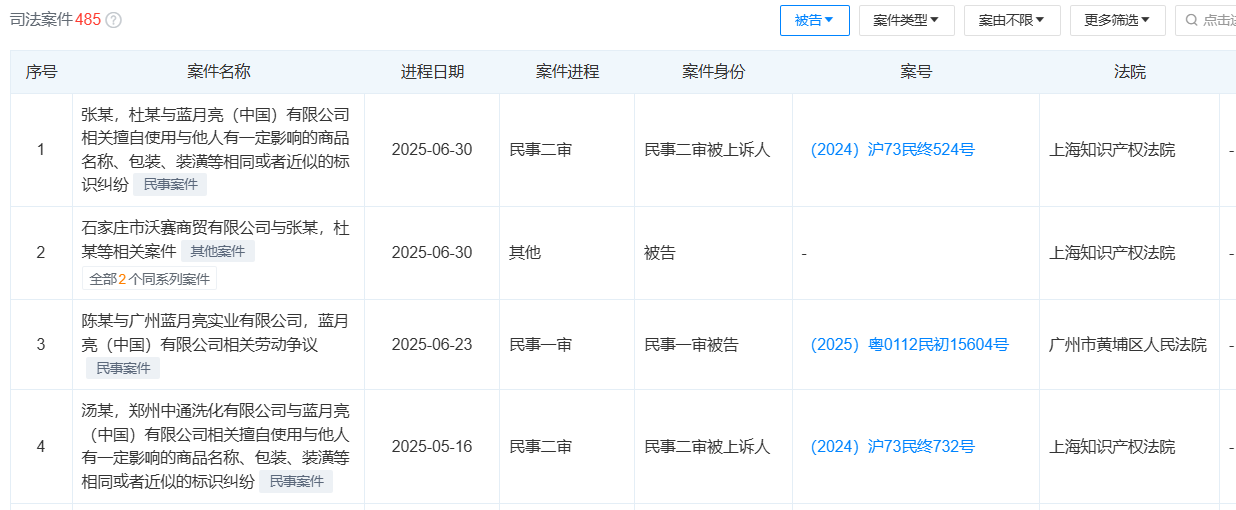Click date 2025-06-30 in row 1
The height and width of the screenshot is (510, 1236).
point(432,150)
